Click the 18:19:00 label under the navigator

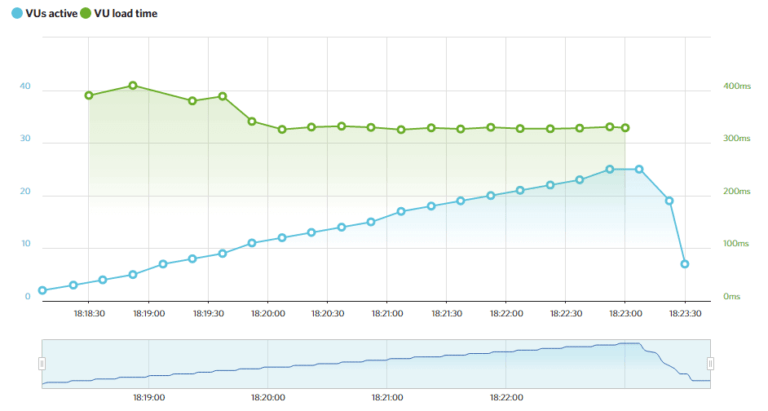pos(148,397)
